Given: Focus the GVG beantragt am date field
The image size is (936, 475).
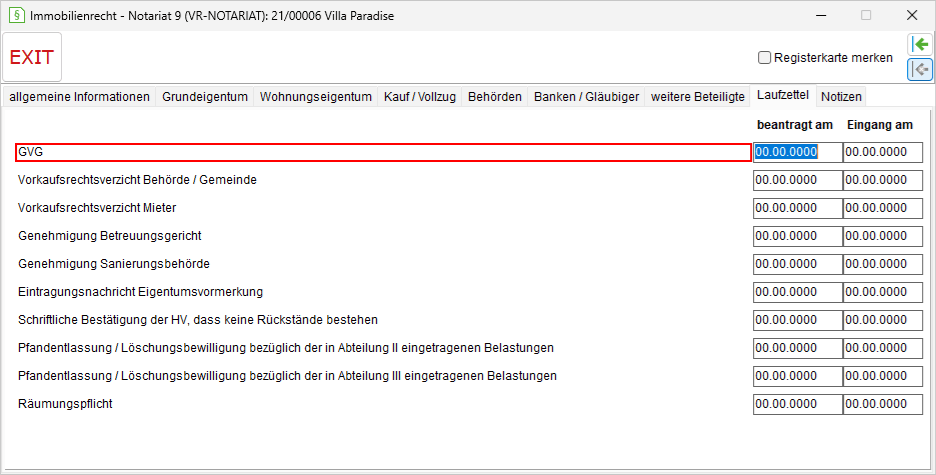Looking at the screenshot, I should pyautogui.click(x=798, y=152).
